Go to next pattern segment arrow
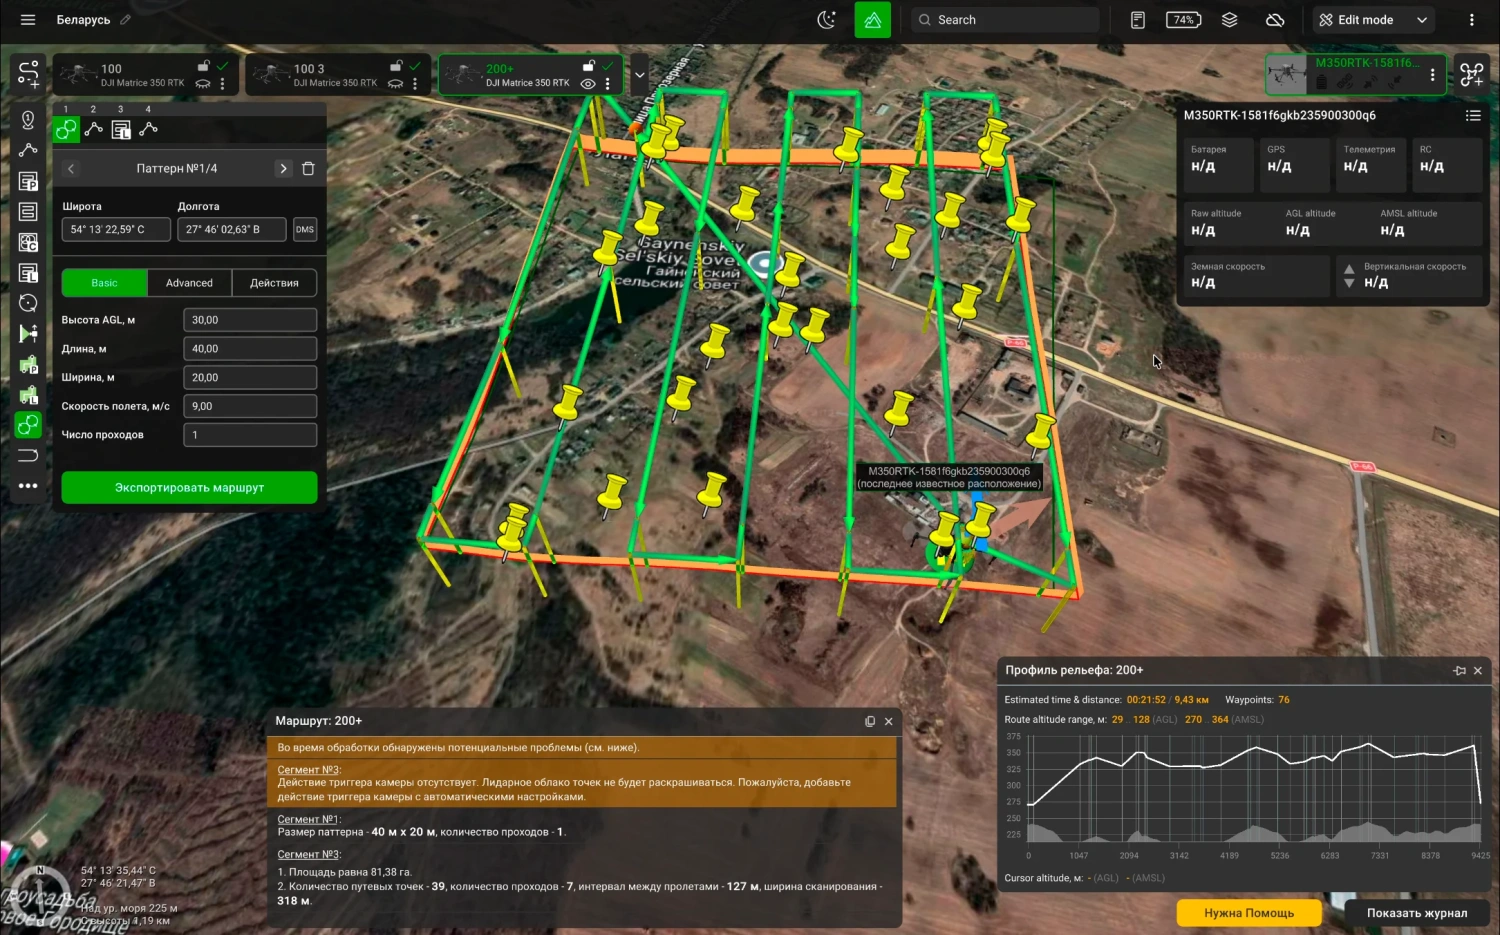1500x935 pixels. [x=283, y=169]
